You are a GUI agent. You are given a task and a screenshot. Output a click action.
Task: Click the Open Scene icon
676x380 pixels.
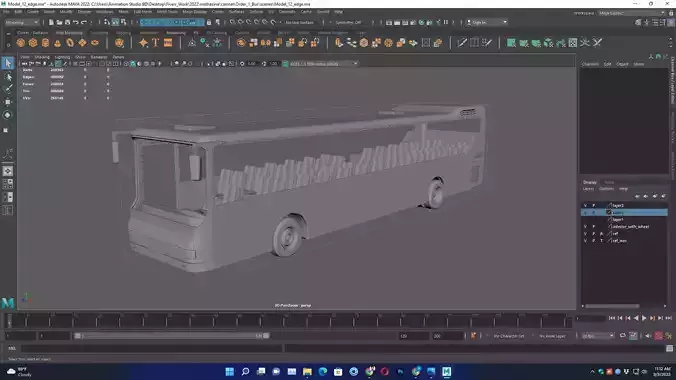point(59,22)
